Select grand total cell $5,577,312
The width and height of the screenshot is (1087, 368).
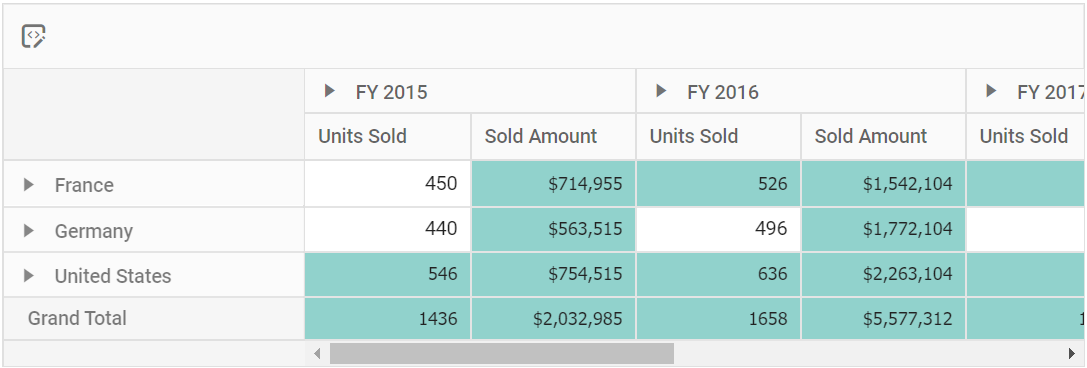(883, 319)
